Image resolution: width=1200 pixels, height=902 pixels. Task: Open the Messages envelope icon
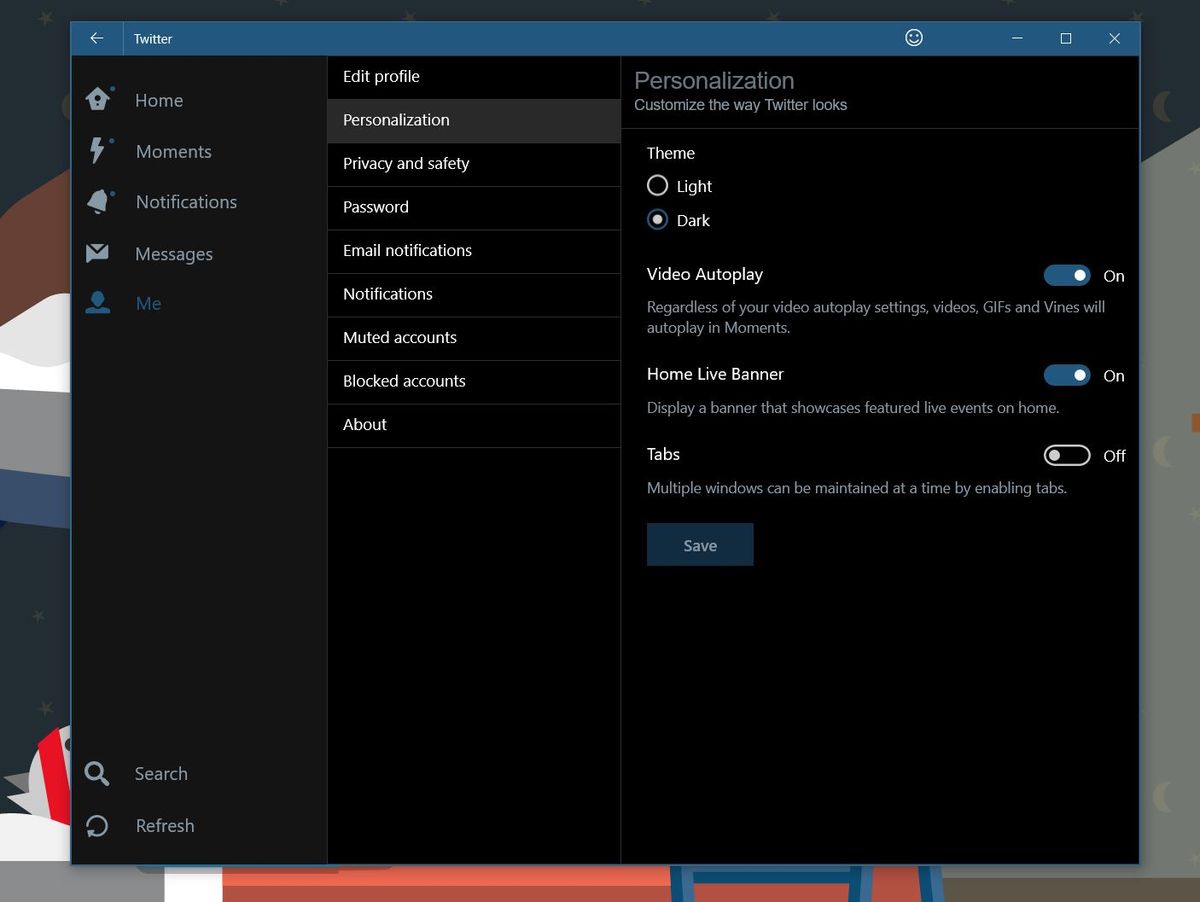click(97, 253)
